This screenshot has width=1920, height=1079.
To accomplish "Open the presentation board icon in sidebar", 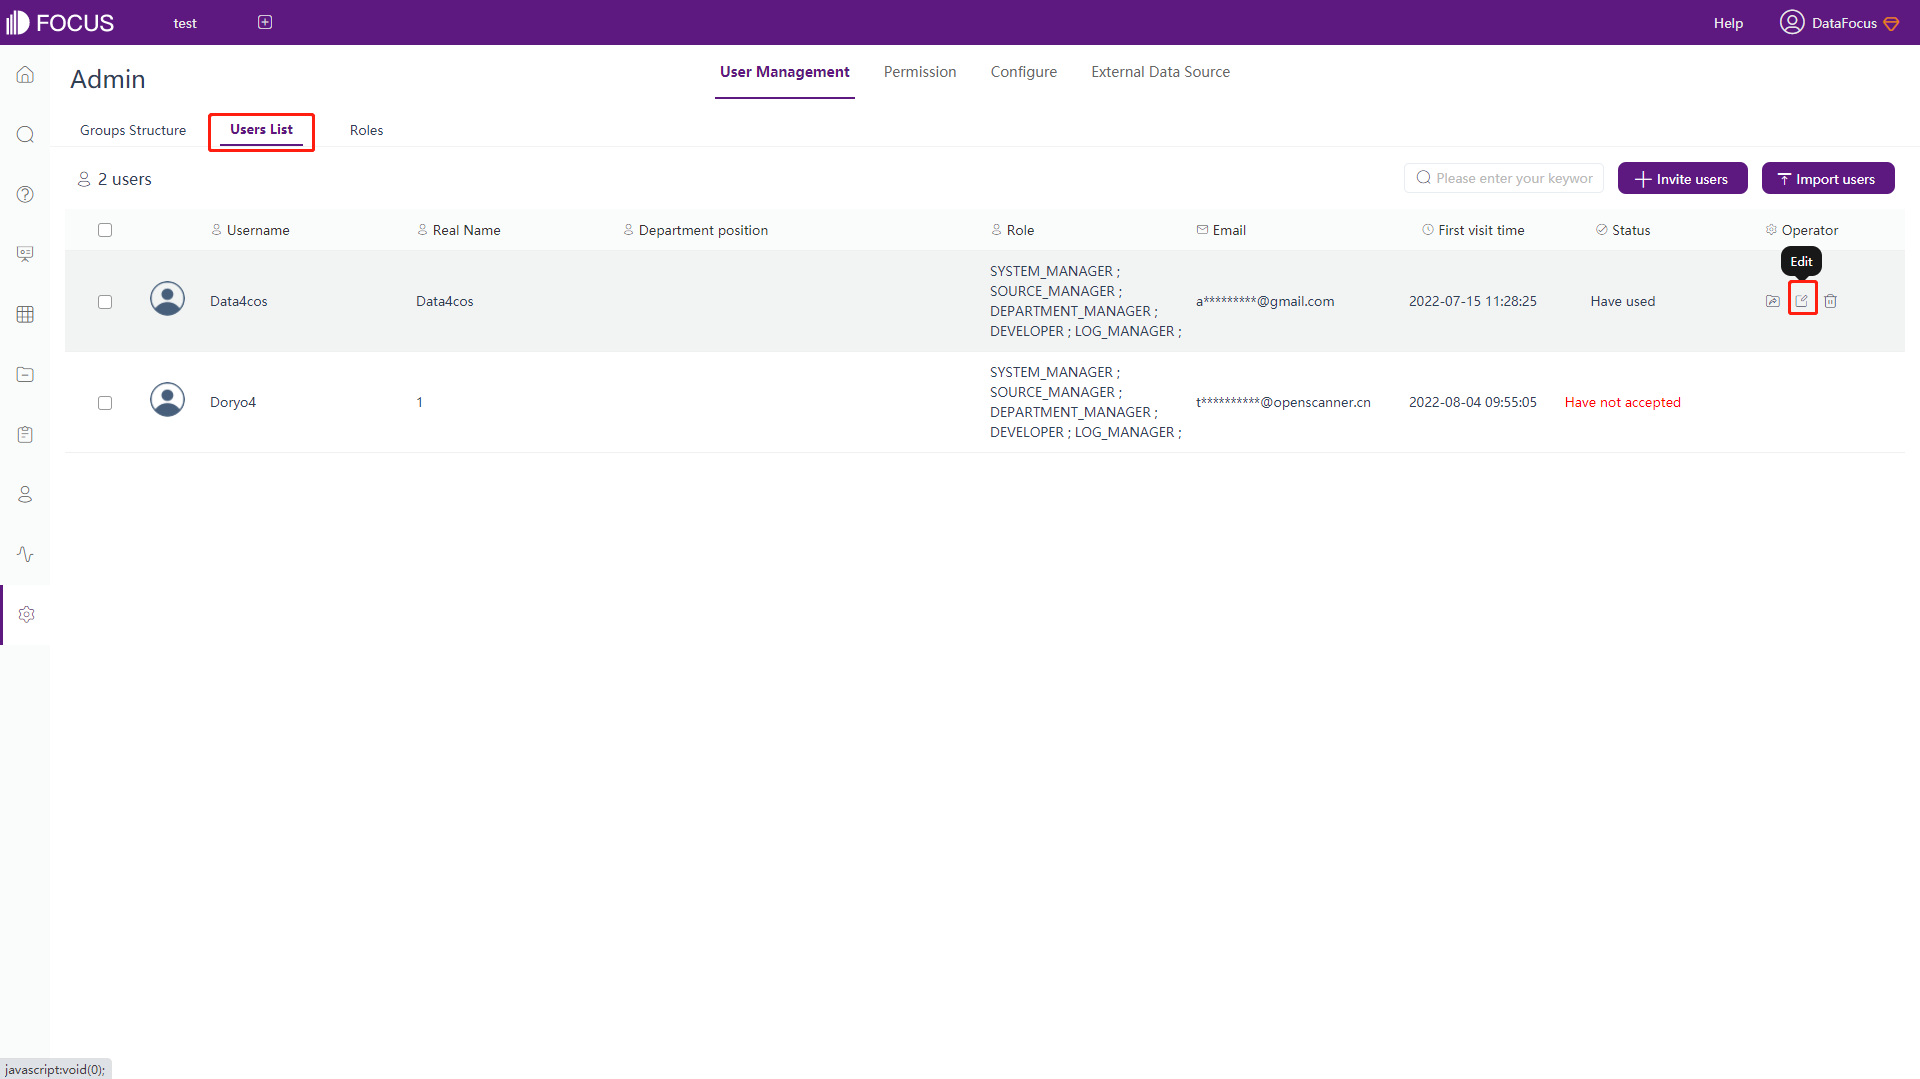I will [25, 254].
